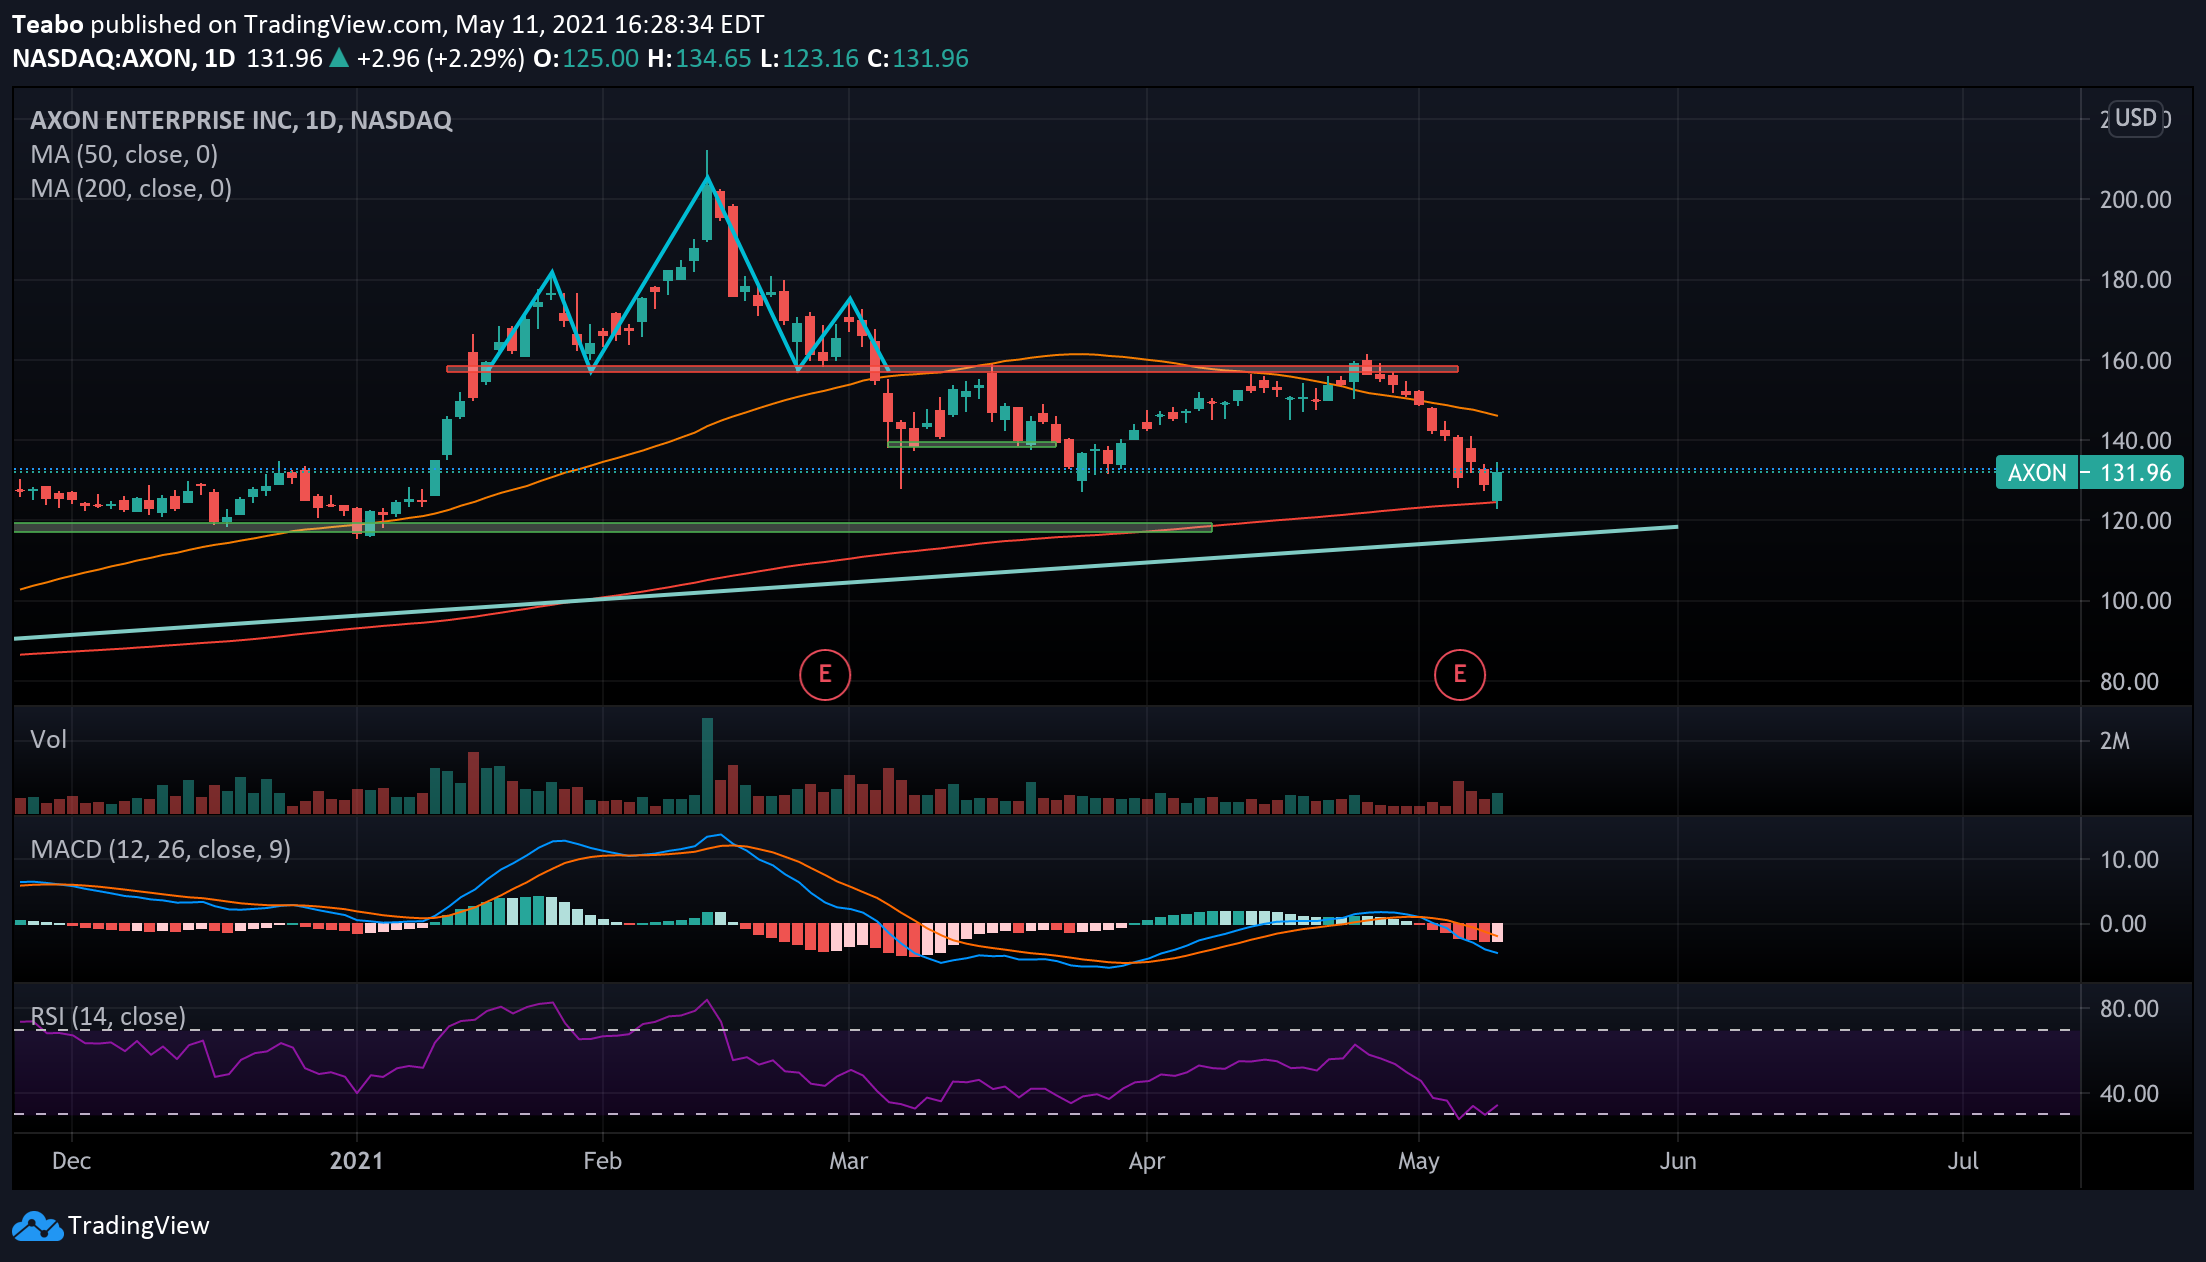The height and width of the screenshot is (1262, 2206).
Task: Click the Feb date axis label
Action: (602, 1162)
